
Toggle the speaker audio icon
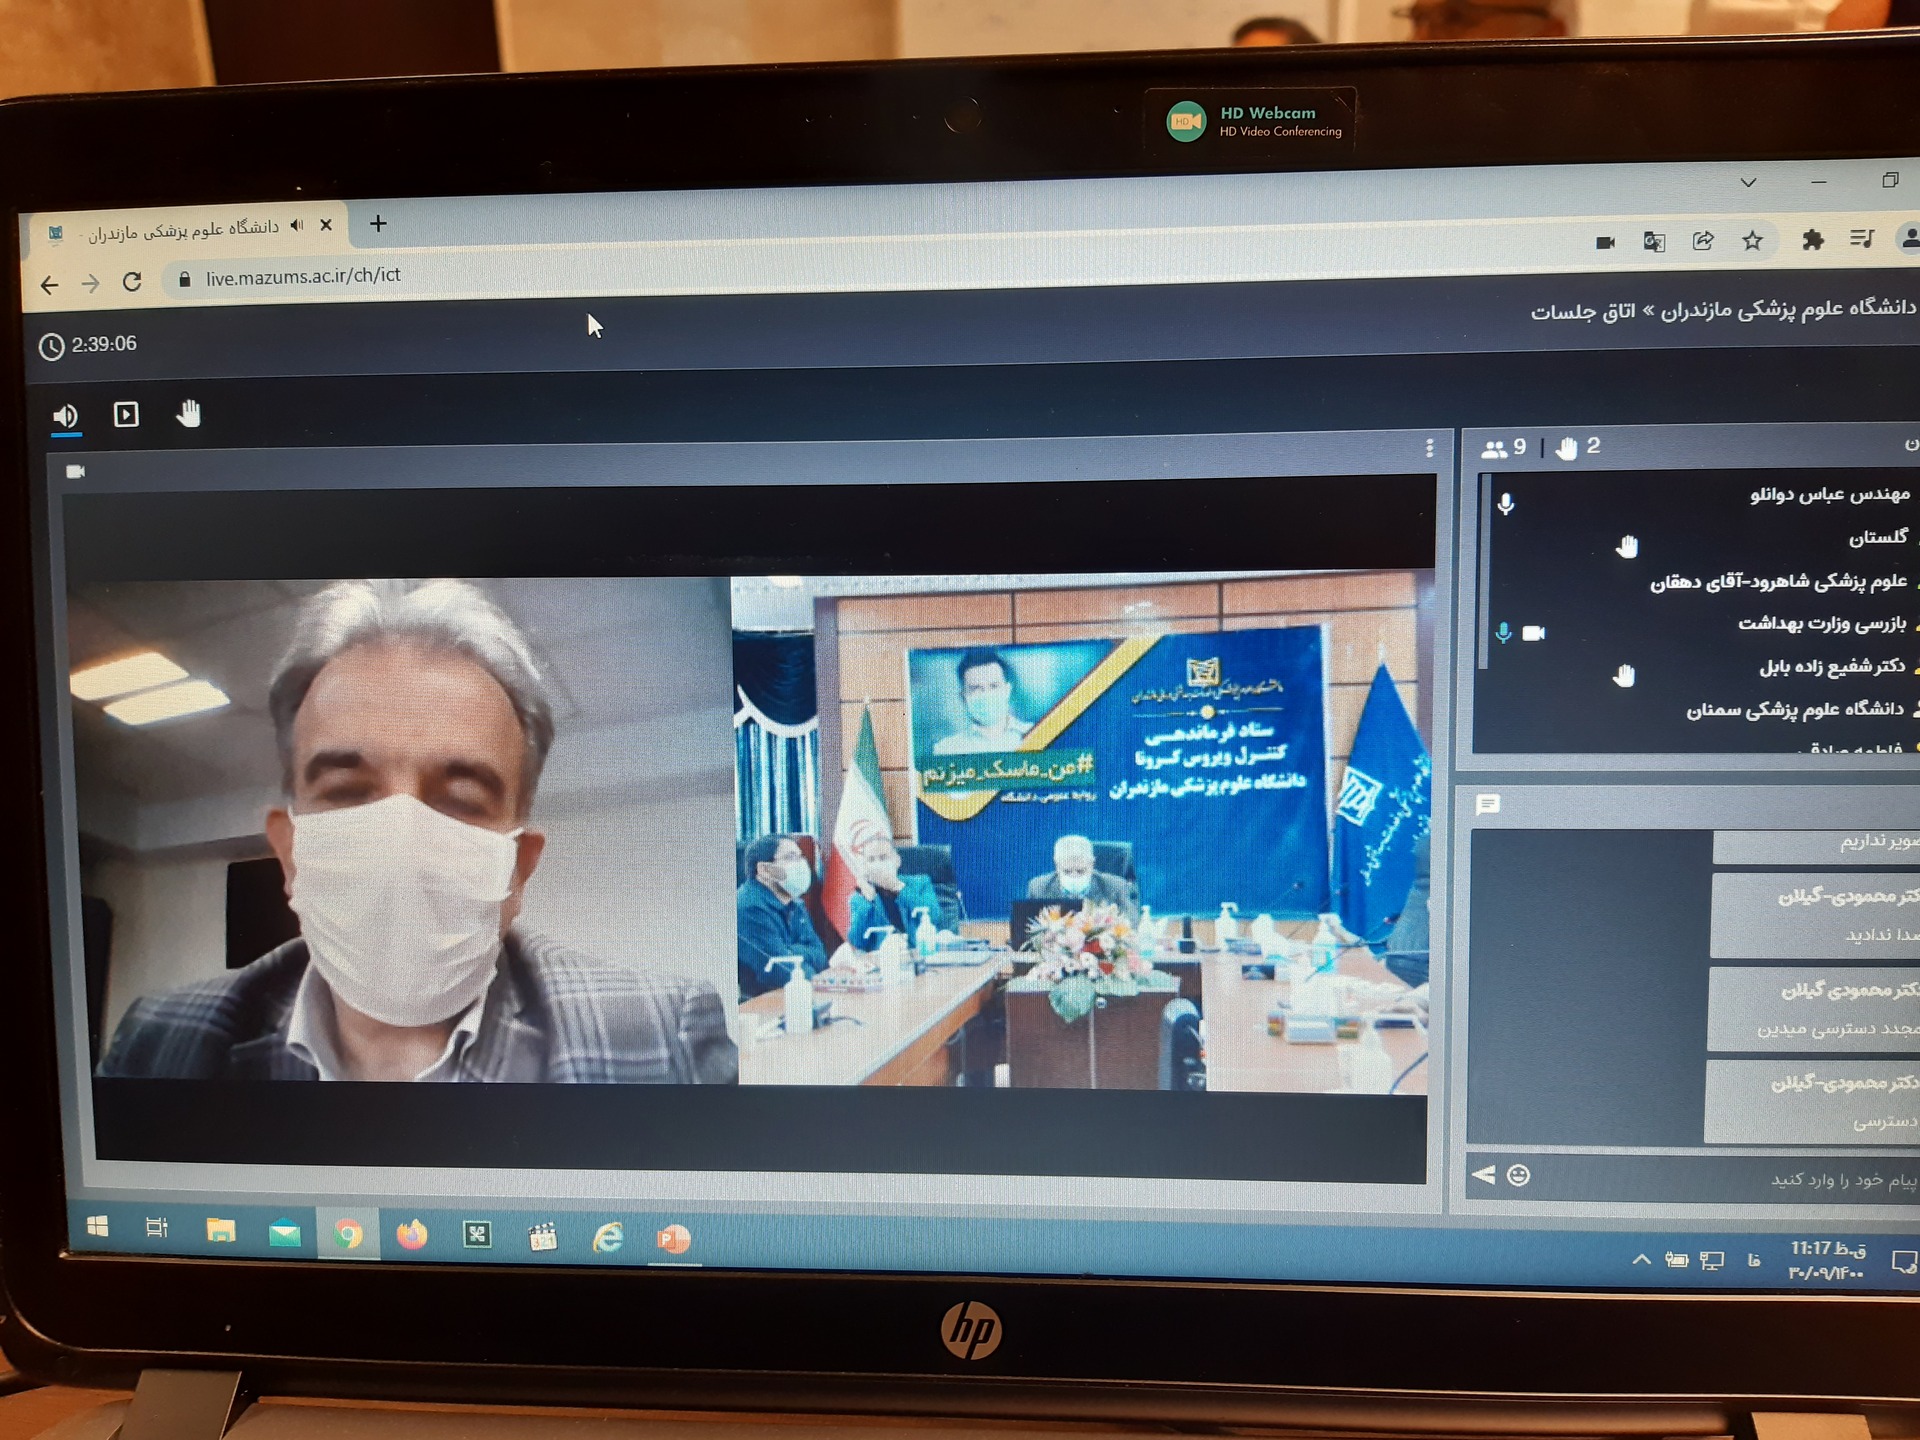(x=66, y=415)
